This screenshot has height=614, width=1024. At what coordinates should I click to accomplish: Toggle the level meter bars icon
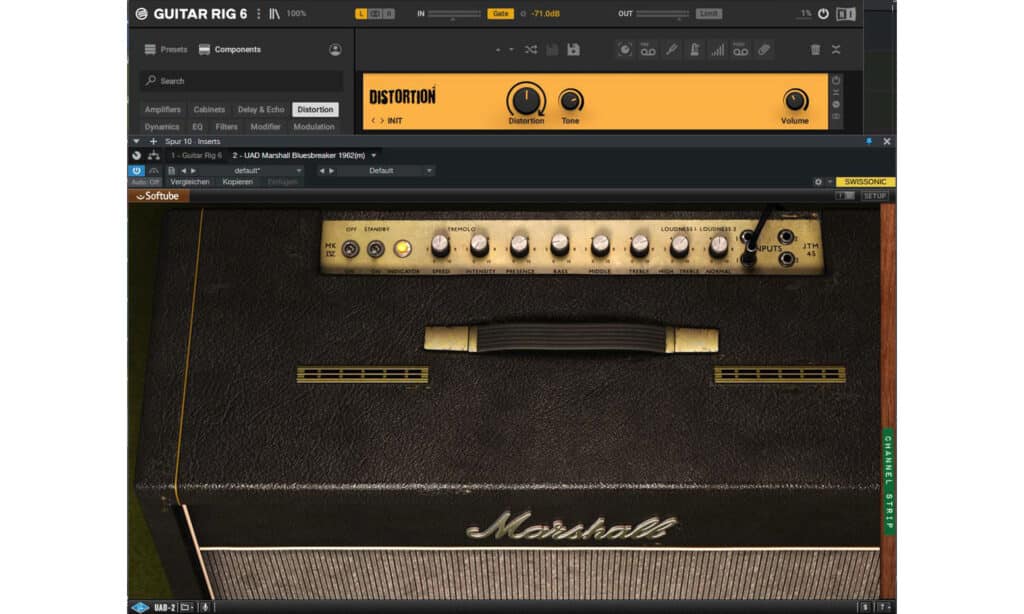(x=717, y=50)
